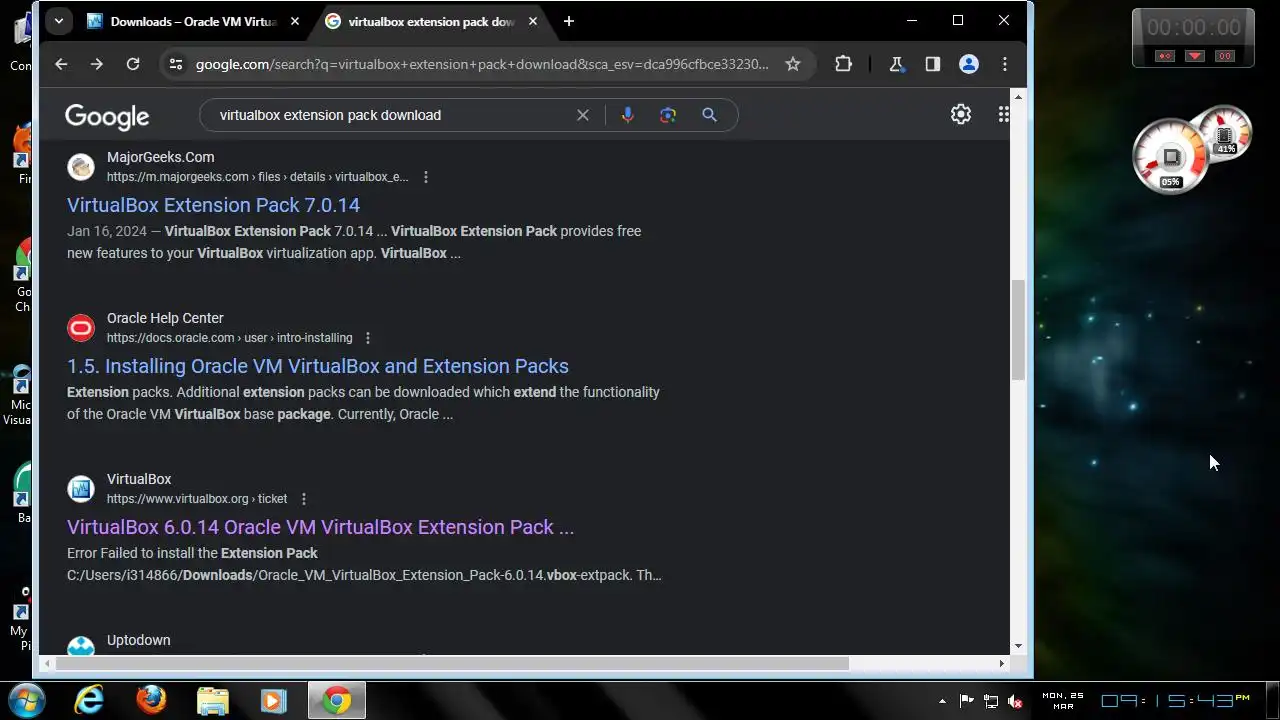Search by image with Google Lens icon
Image resolution: width=1280 pixels, height=720 pixels.
coord(668,115)
